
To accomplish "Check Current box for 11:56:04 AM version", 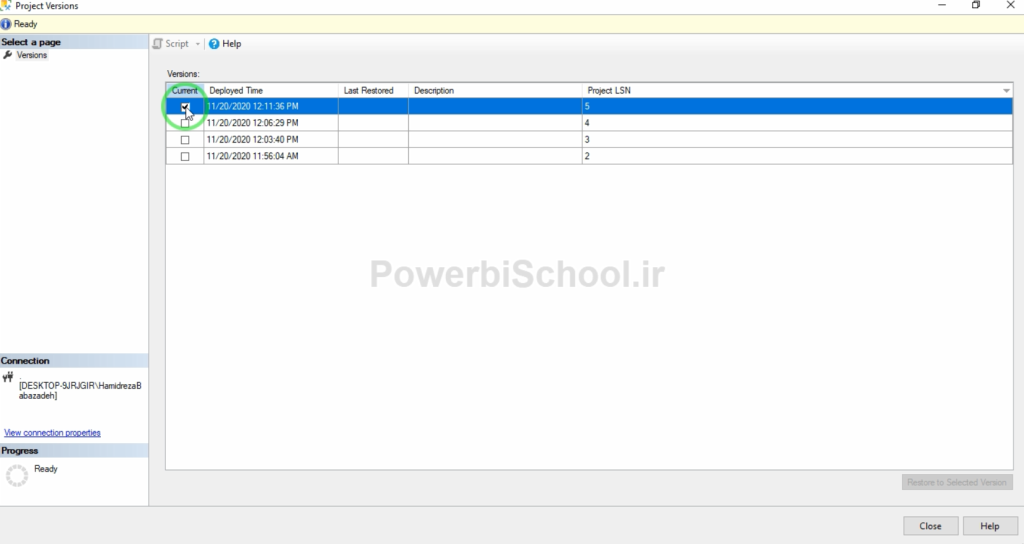I will pyautogui.click(x=185, y=157).
